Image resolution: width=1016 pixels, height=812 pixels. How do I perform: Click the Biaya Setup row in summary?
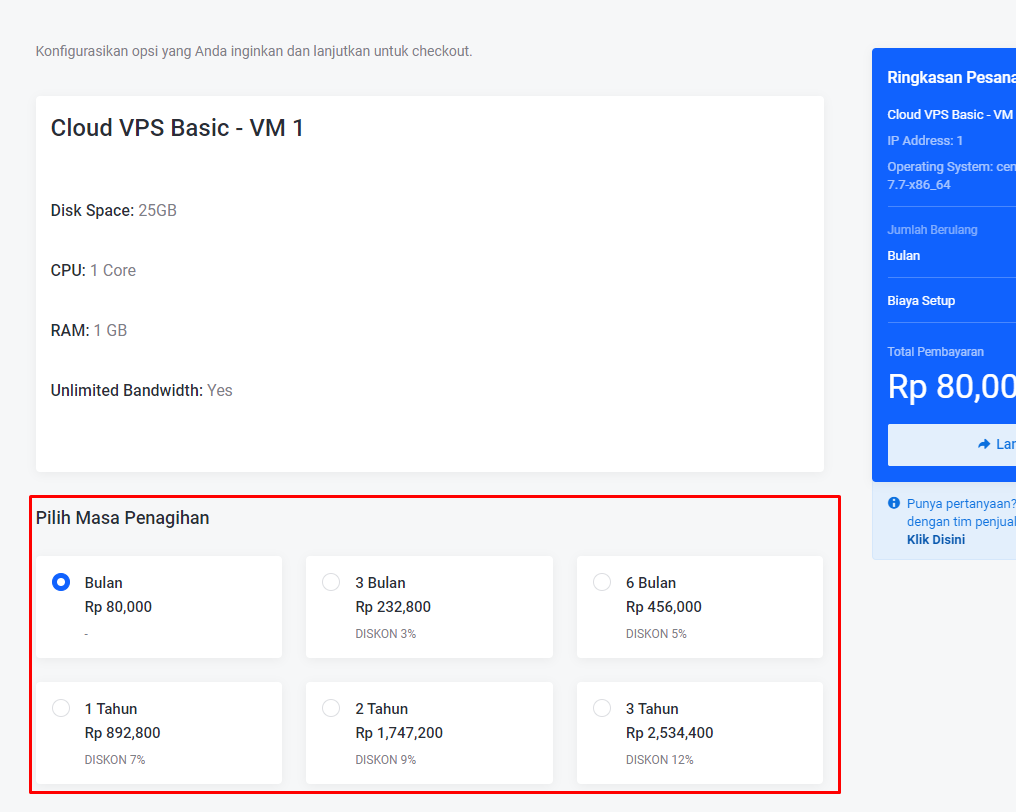point(921,301)
